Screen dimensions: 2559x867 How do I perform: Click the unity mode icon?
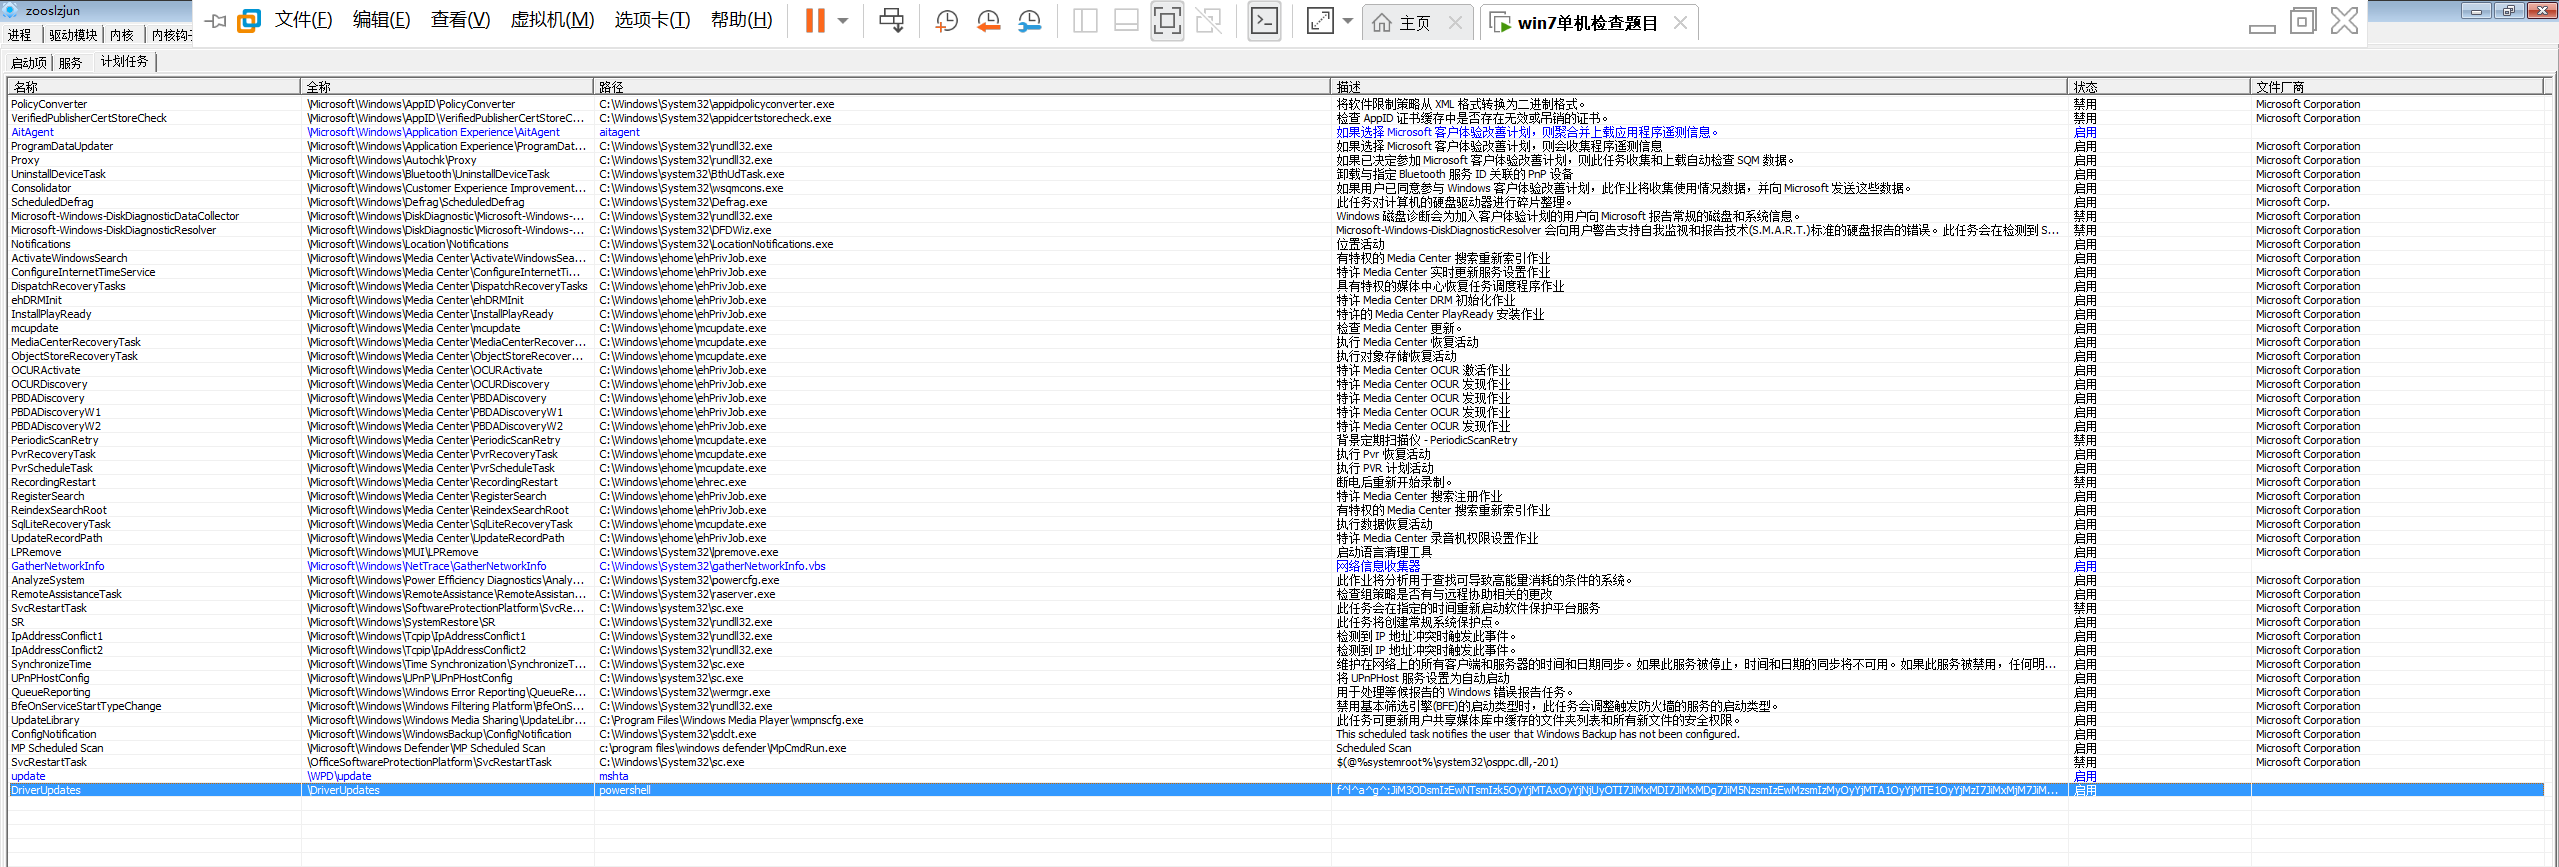(x=1209, y=21)
